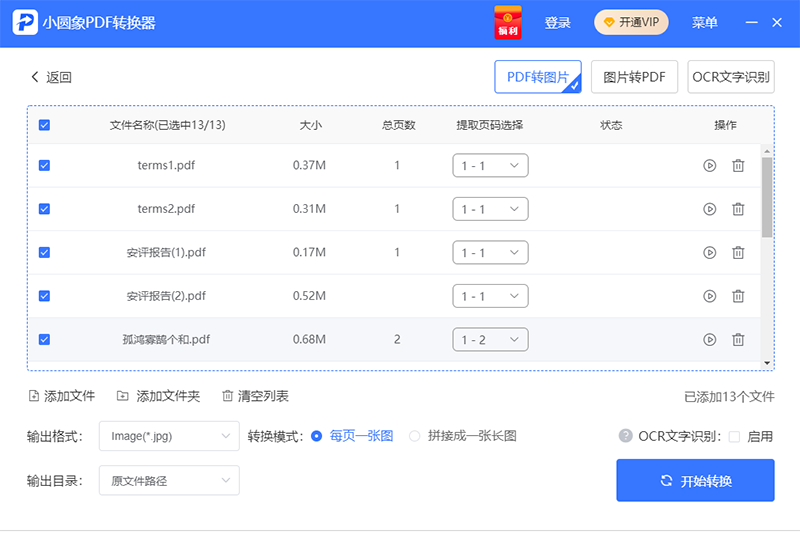Click the play icon for 安评报告(1).pdf
This screenshot has height=533, width=800.
pyautogui.click(x=709, y=253)
